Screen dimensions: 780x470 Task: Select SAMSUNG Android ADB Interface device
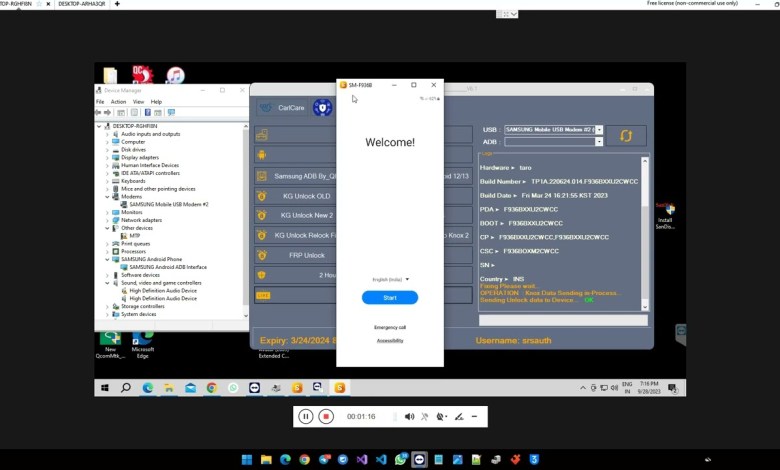coord(167,267)
